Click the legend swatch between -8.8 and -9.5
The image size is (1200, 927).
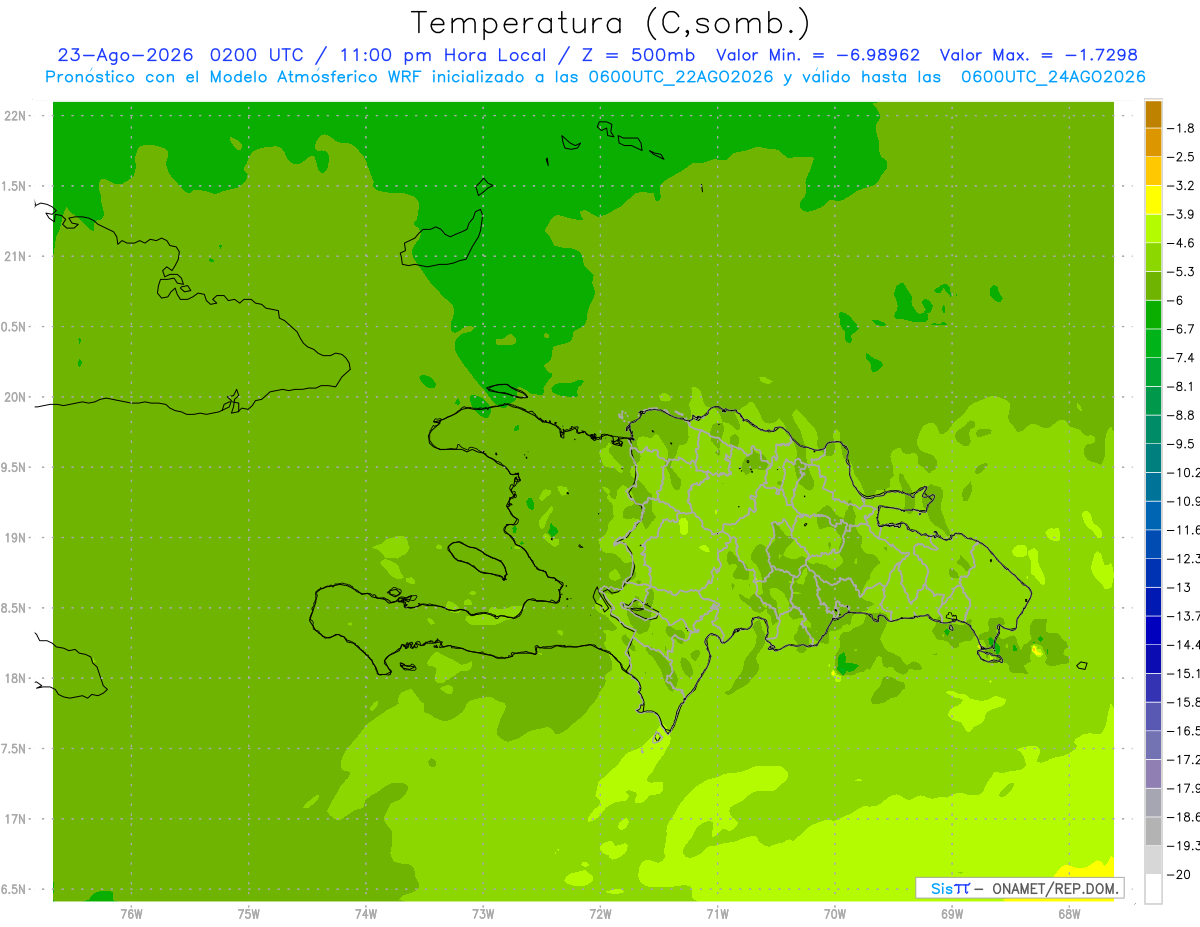click(x=1153, y=429)
